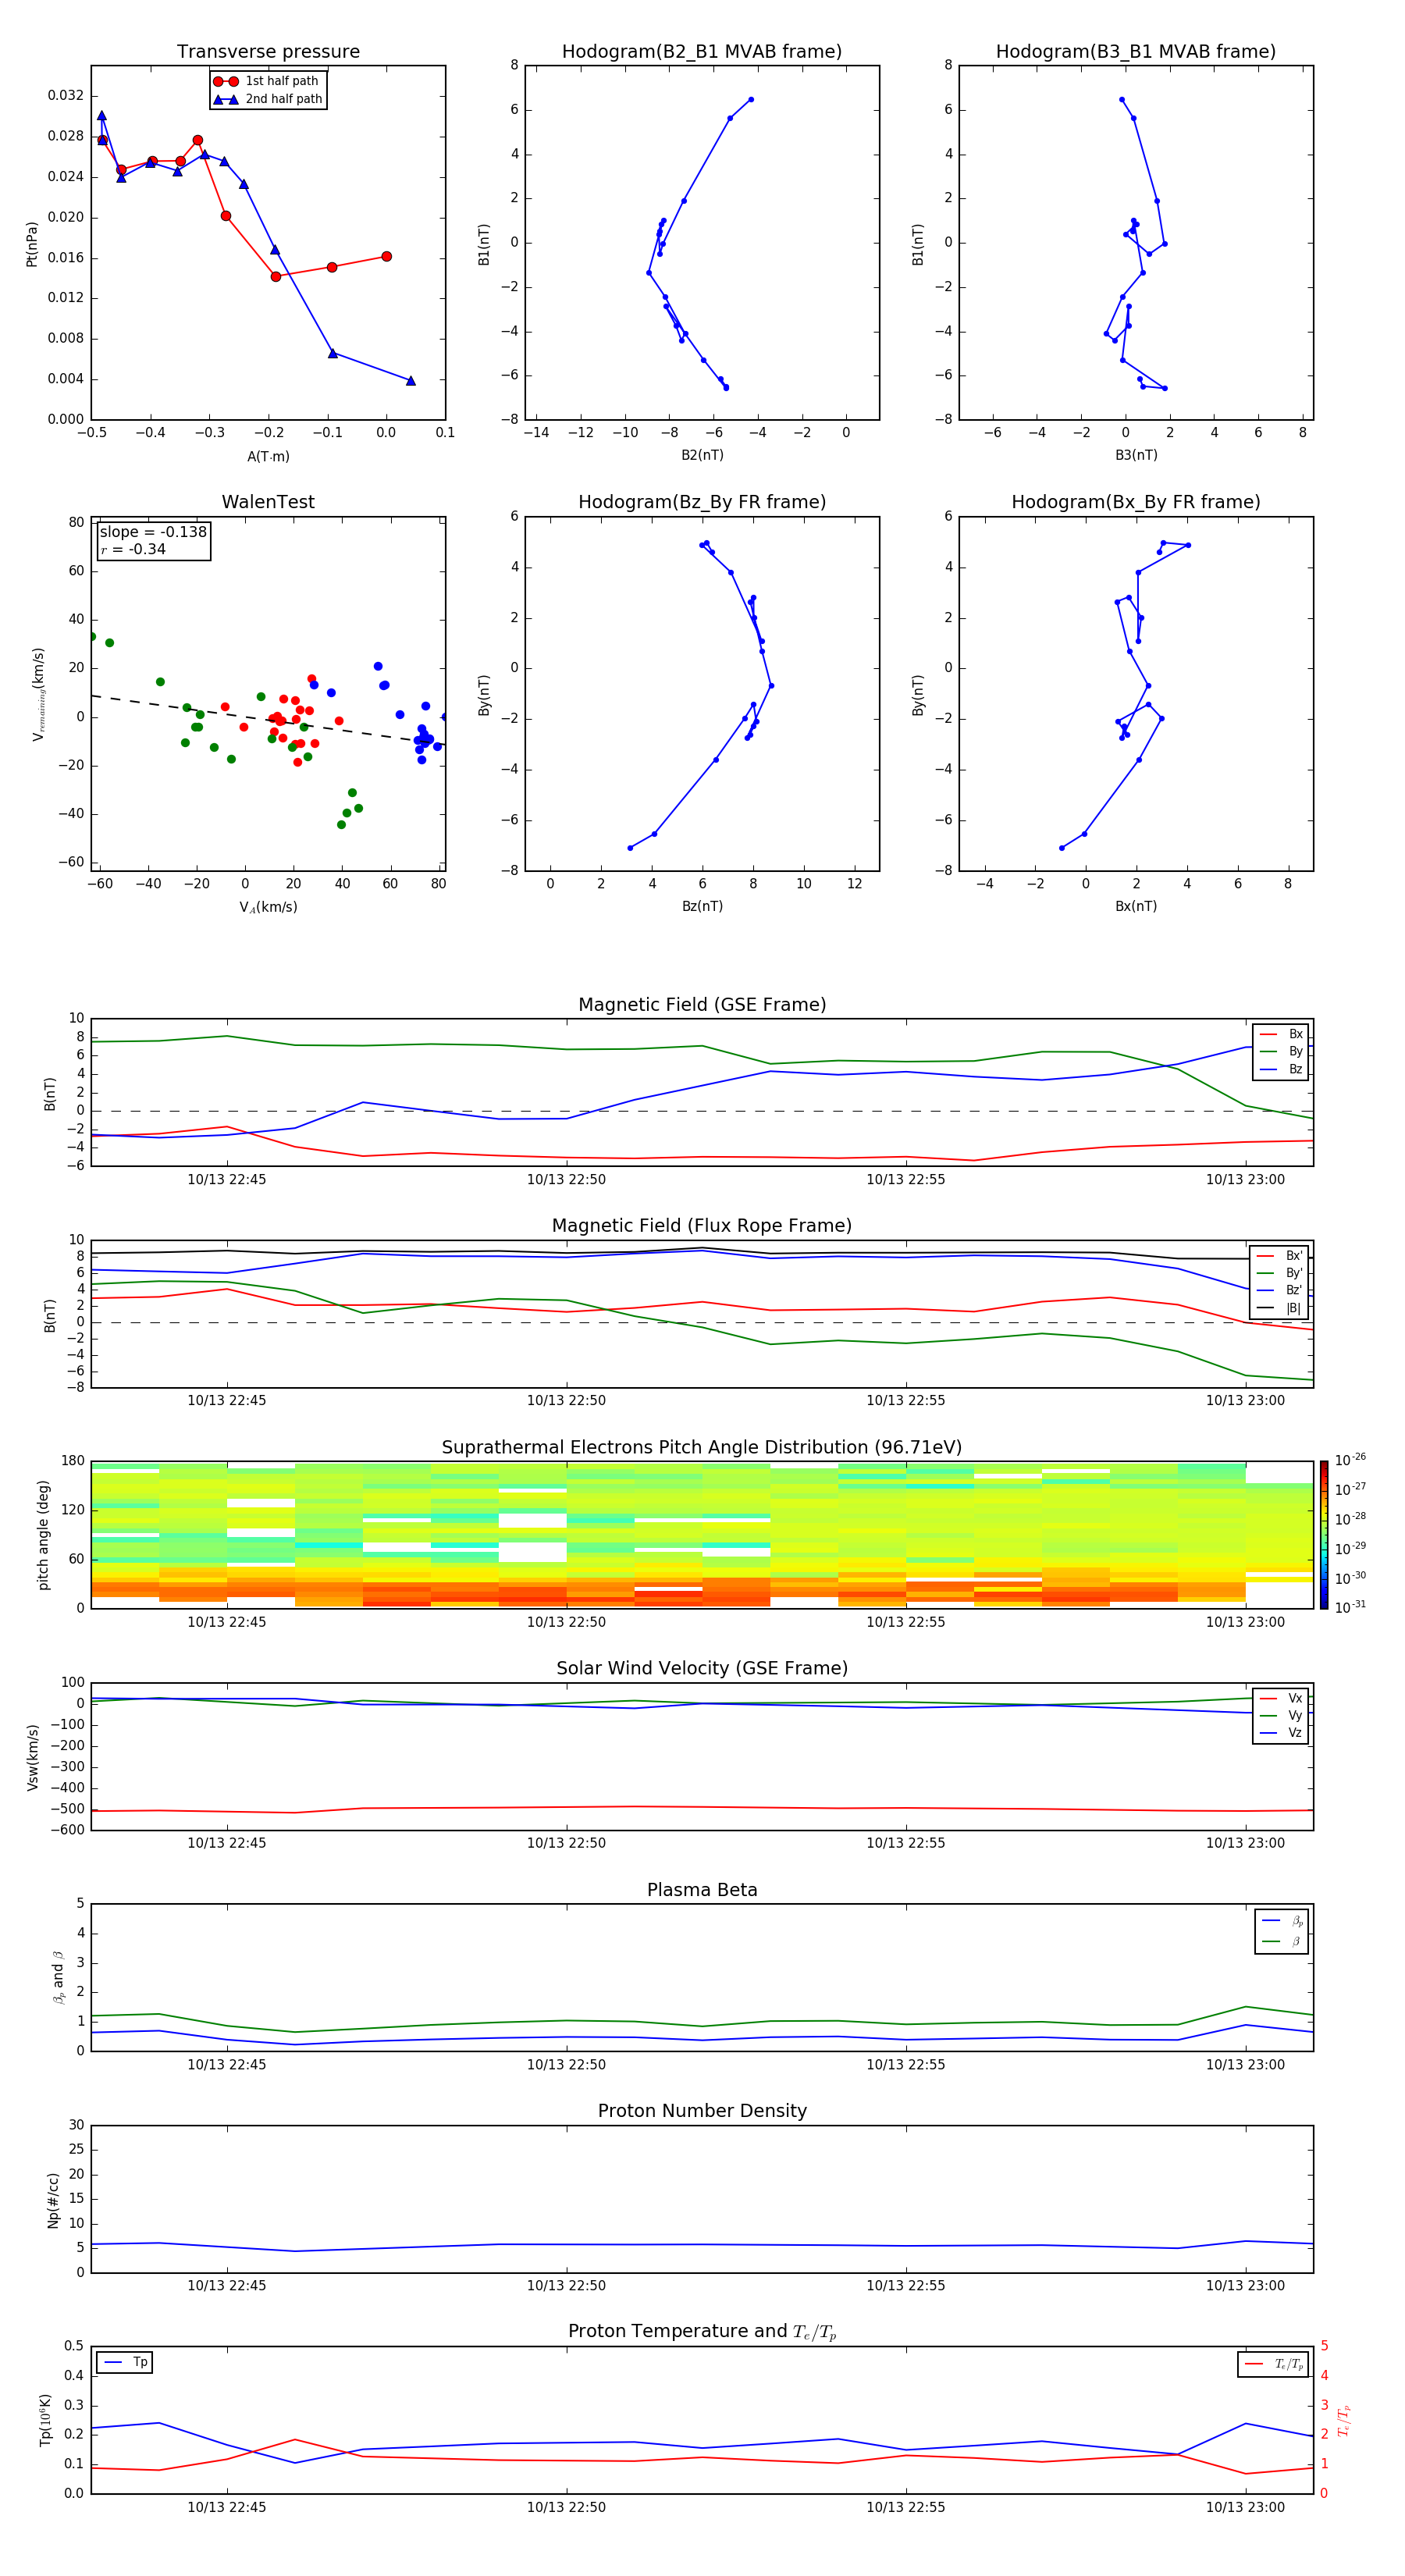Image resolution: width=1405 pixels, height=2576 pixels.
Task: Click the "10^-31" colorbar tick label
Action: [x=1350, y=1607]
